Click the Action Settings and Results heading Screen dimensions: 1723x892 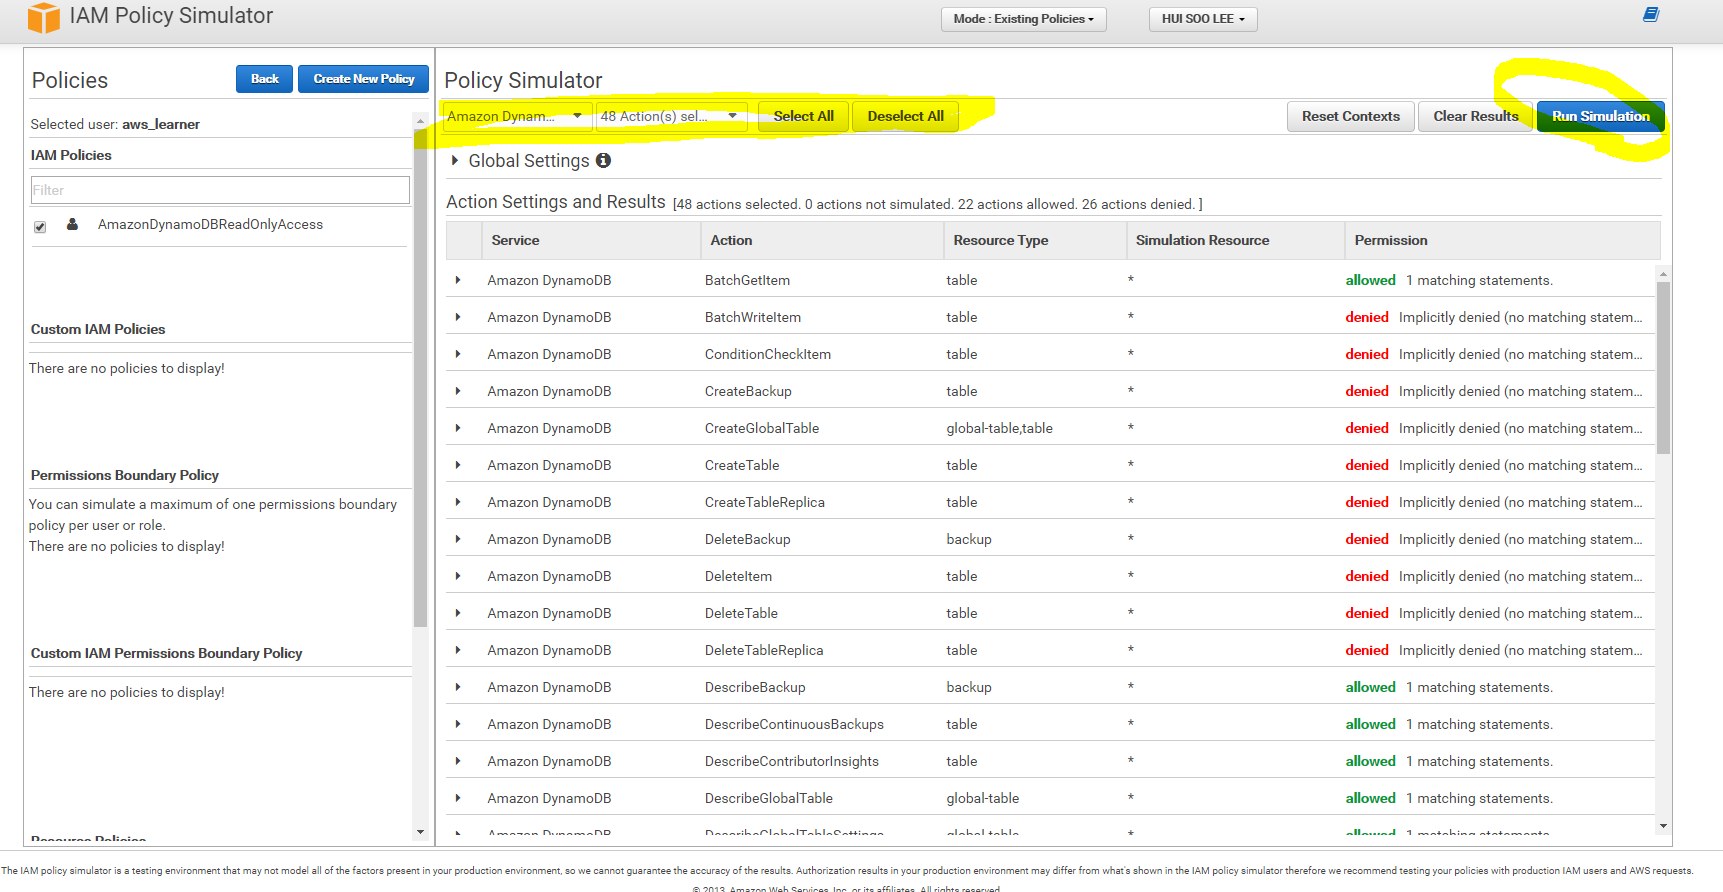pos(555,202)
